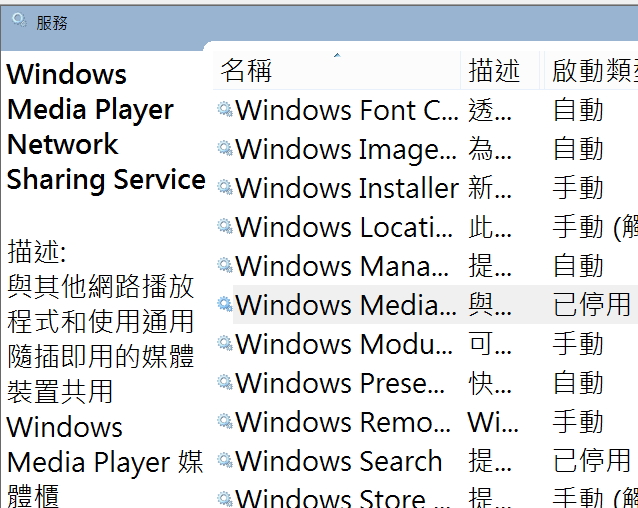Click 自動 startup type of Windows Font C...
This screenshot has width=638, height=508.
(578, 110)
